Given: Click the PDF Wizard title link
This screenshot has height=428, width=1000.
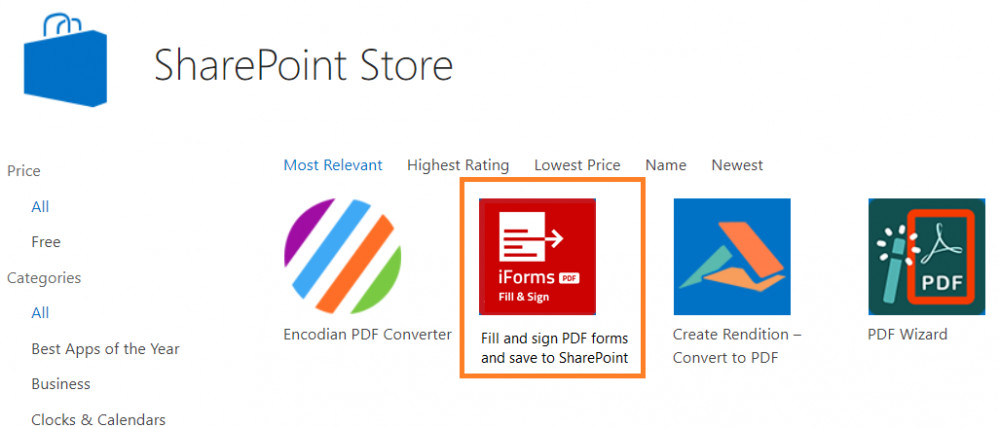Looking at the screenshot, I should [x=908, y=334].
